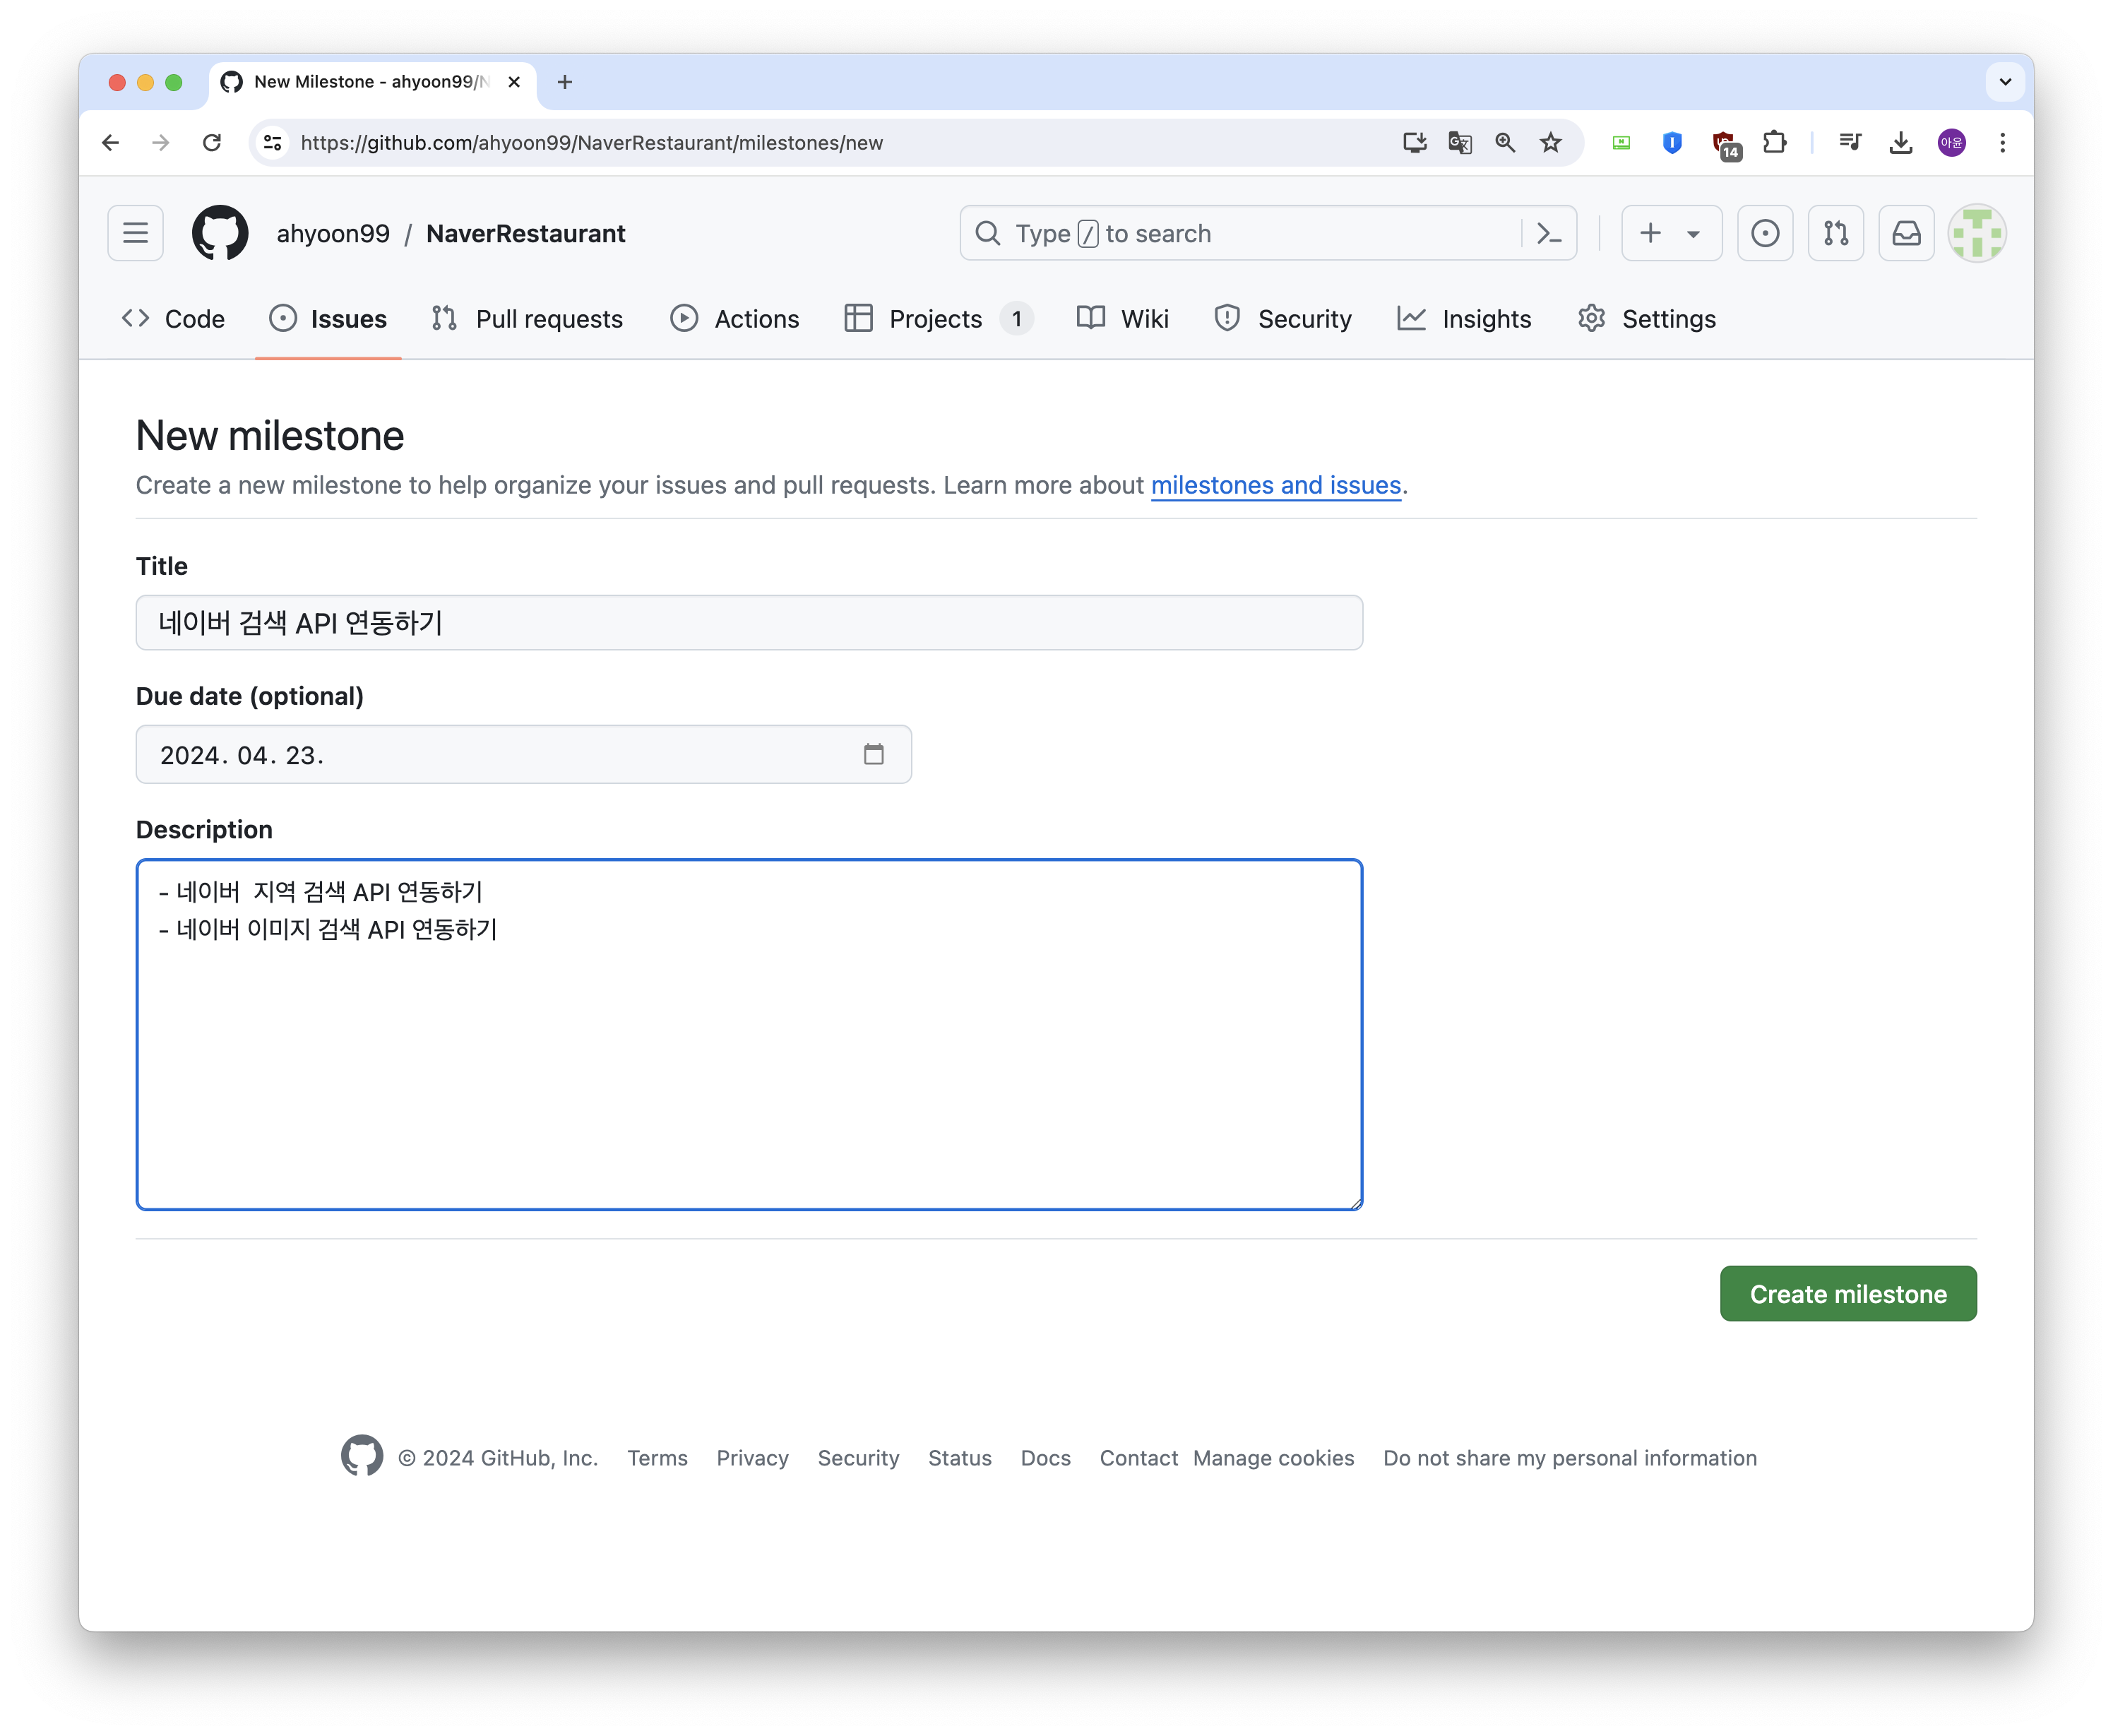Click Google Translate icon in address bar
Image resolution: width=2113 pixels, height=1736 pixels.
[x=1460, y=143]
